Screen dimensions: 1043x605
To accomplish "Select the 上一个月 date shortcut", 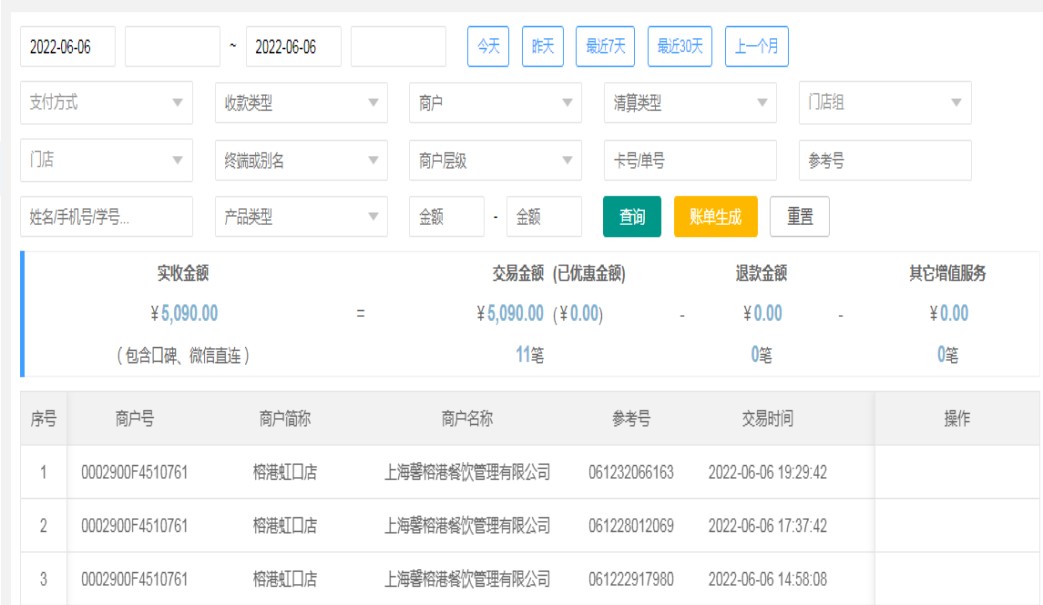I will (x=756, y=47).
